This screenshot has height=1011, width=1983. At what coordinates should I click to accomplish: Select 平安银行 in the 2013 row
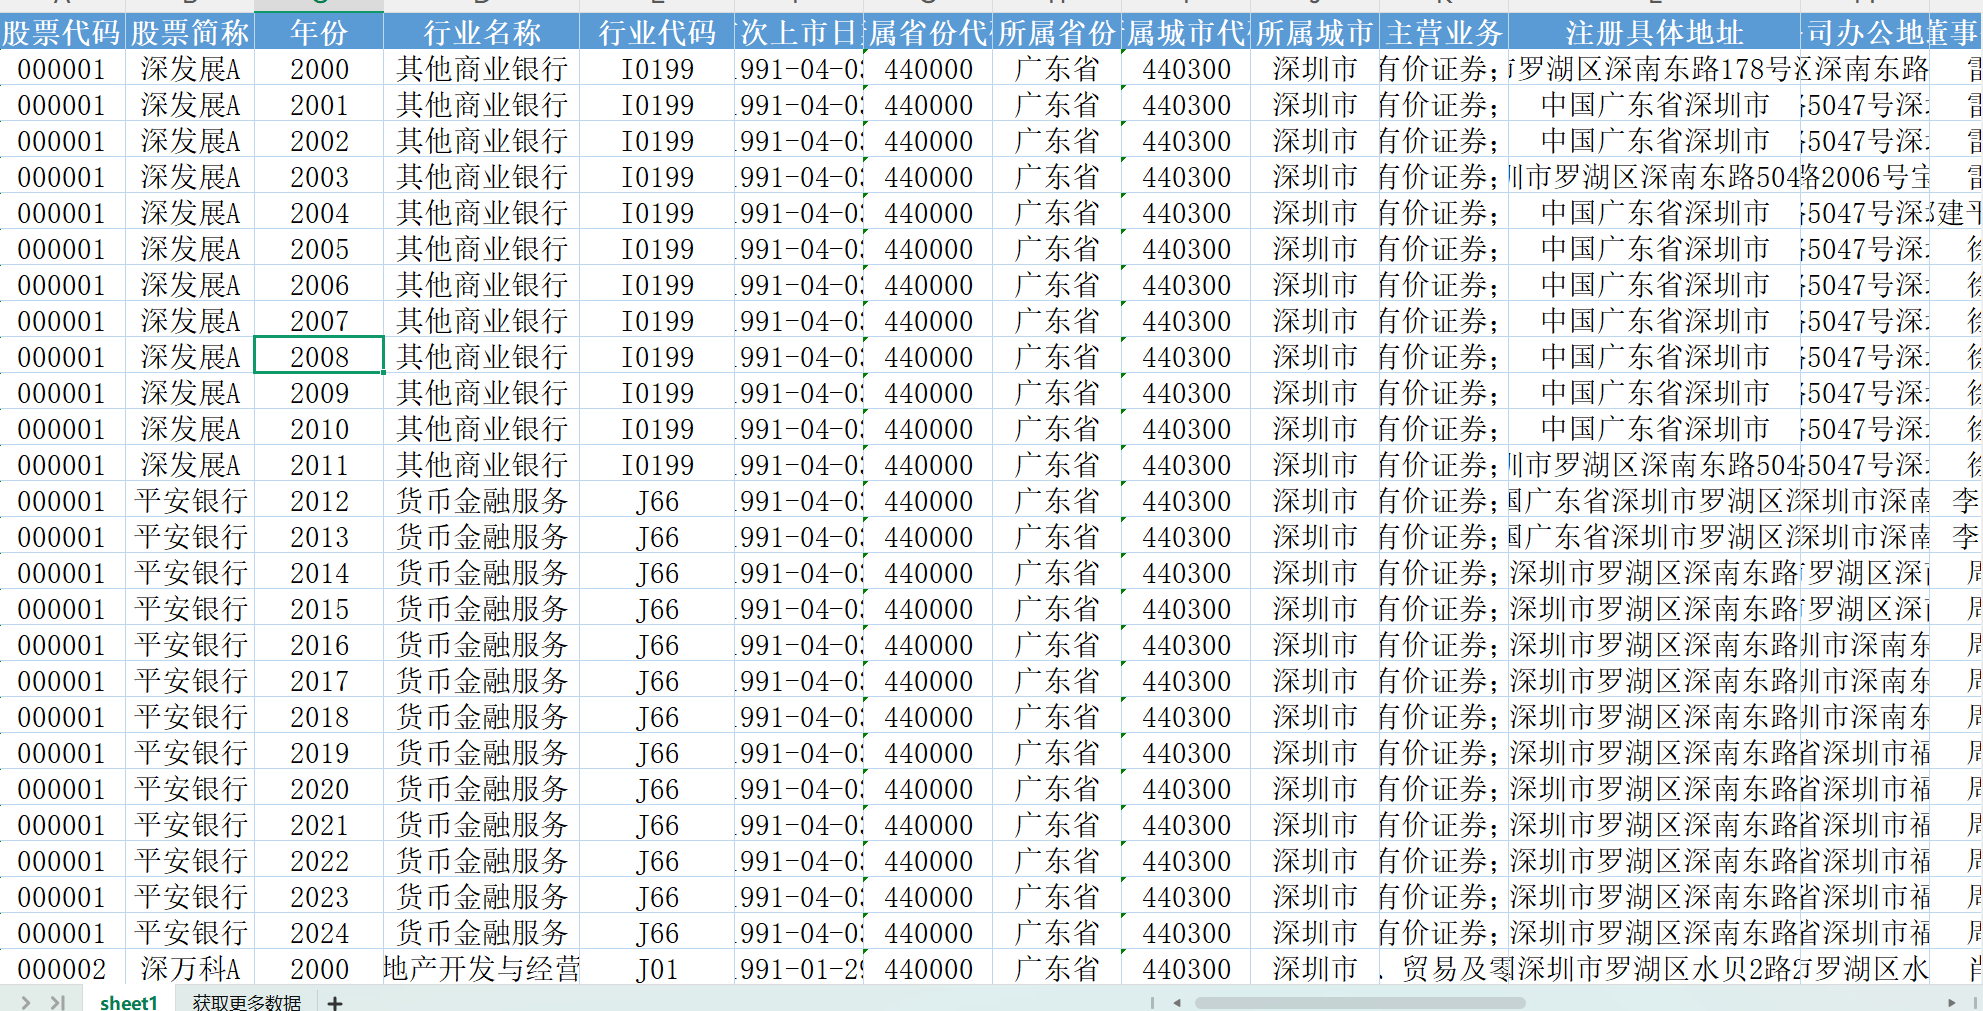click(190, 537)
